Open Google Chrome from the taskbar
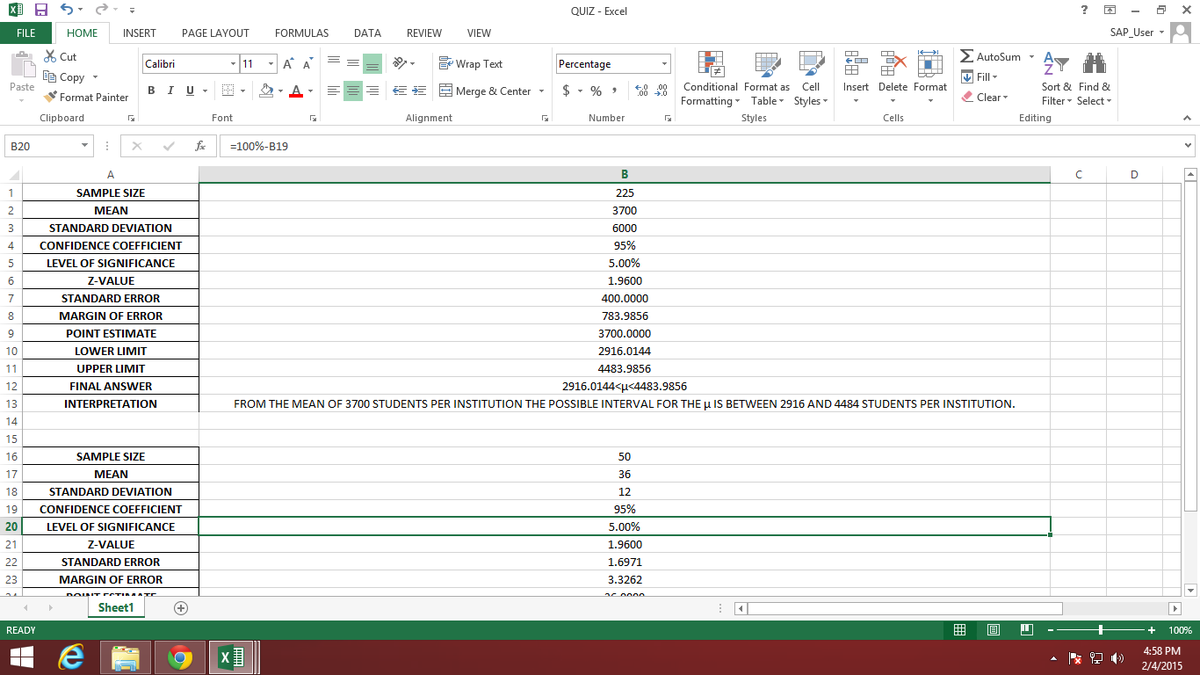The image size is (1200, 675). click(179, 658)
